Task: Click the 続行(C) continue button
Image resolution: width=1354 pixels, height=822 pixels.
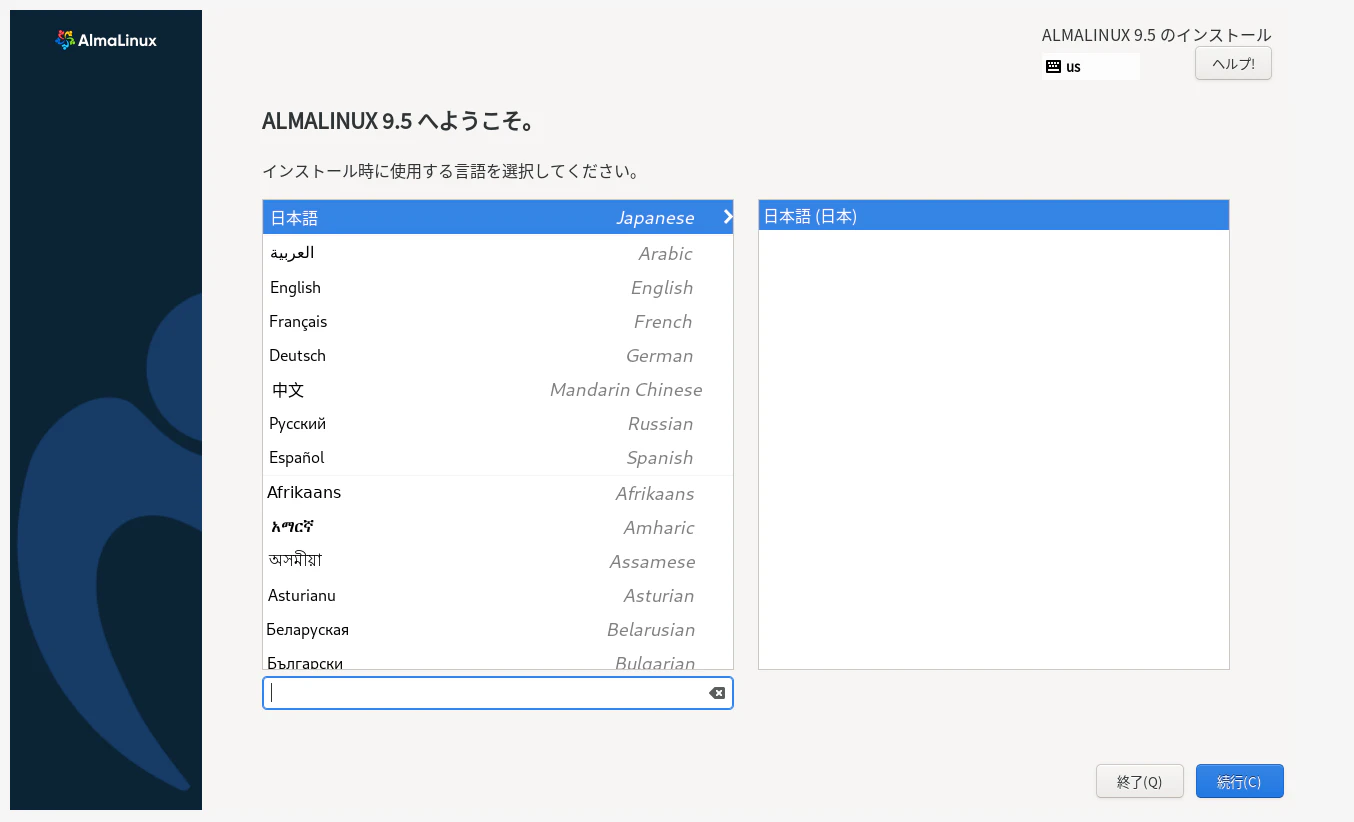Action: click(x=1239, y=781)
